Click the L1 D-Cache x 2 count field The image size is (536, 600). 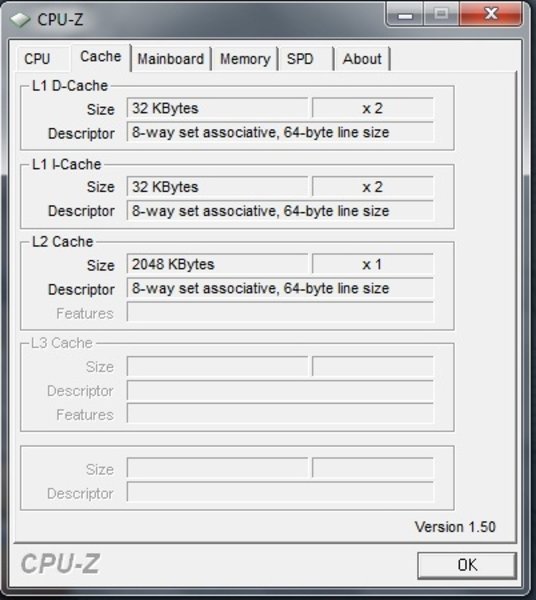[x=373, y=108]
